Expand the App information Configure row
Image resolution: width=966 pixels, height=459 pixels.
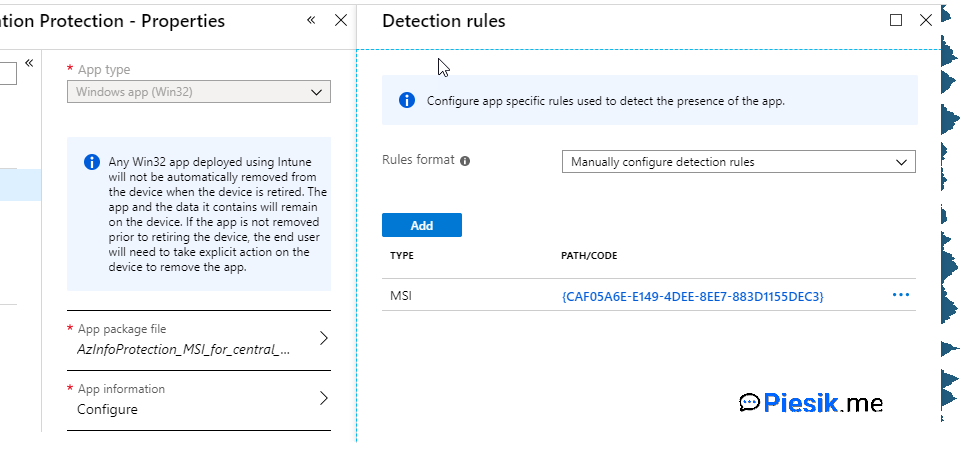(198, 399)
